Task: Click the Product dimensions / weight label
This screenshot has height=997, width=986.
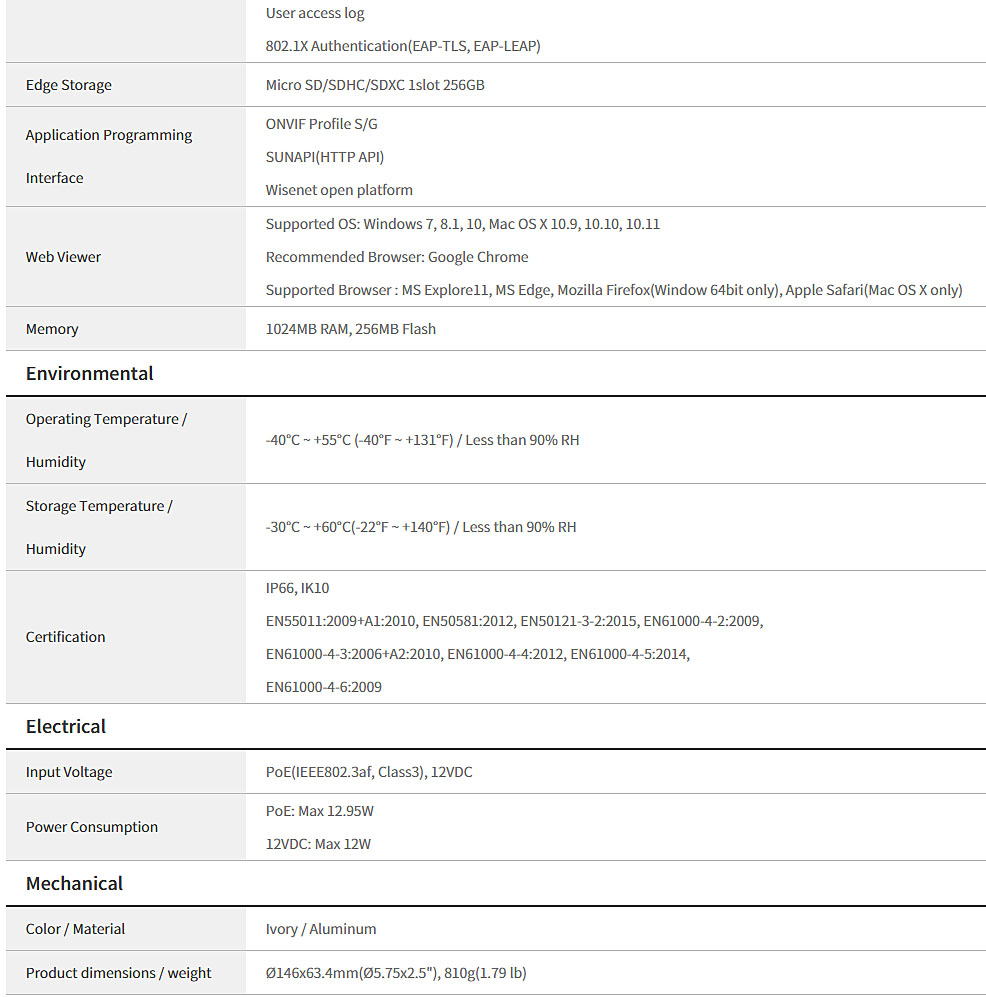Action: pyautogui.click(x=119, y=973)
